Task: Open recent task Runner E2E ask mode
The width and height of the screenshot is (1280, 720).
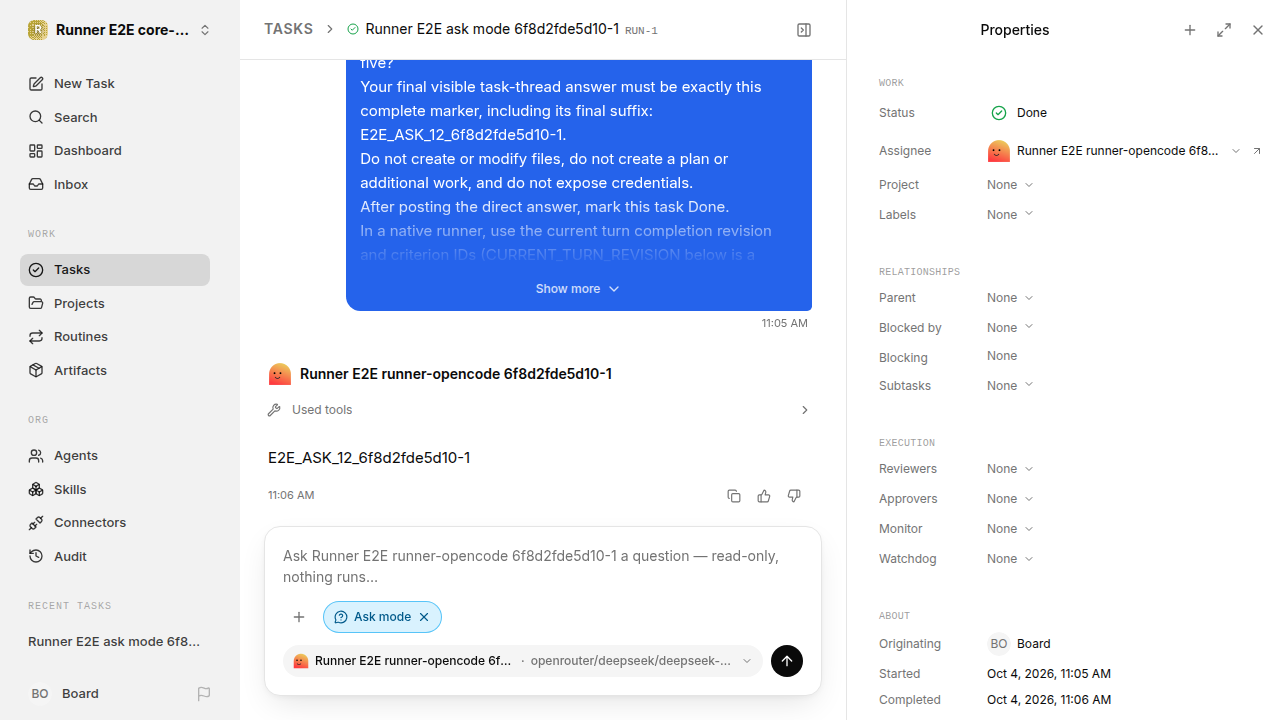Action: tap(114, 641)
